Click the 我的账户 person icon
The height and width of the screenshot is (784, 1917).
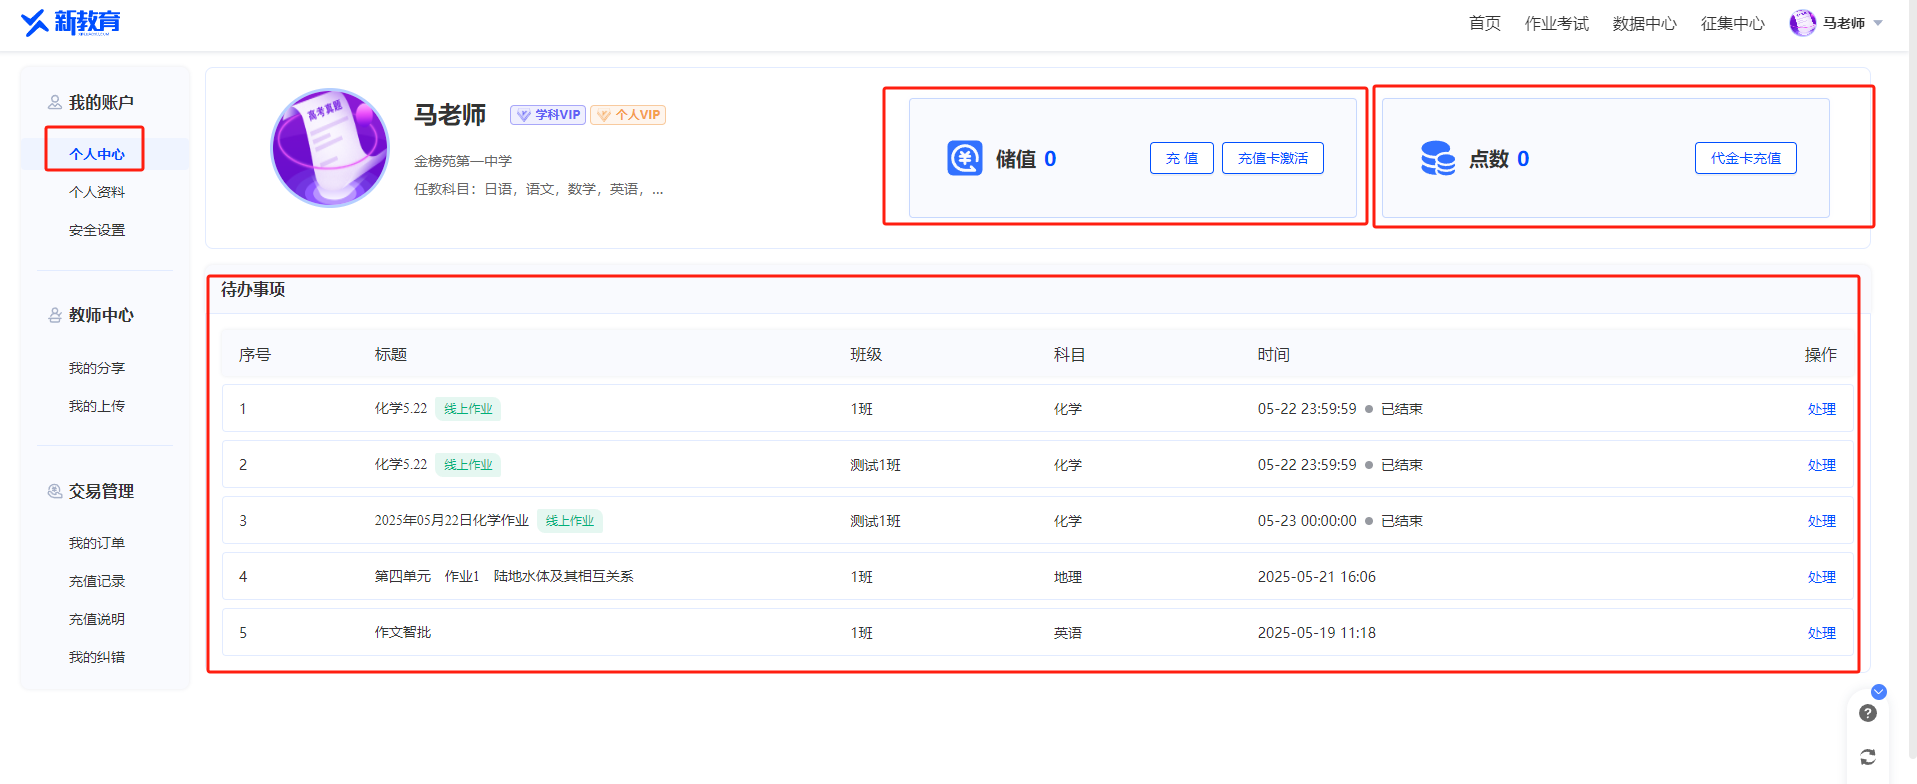[55, 102]
